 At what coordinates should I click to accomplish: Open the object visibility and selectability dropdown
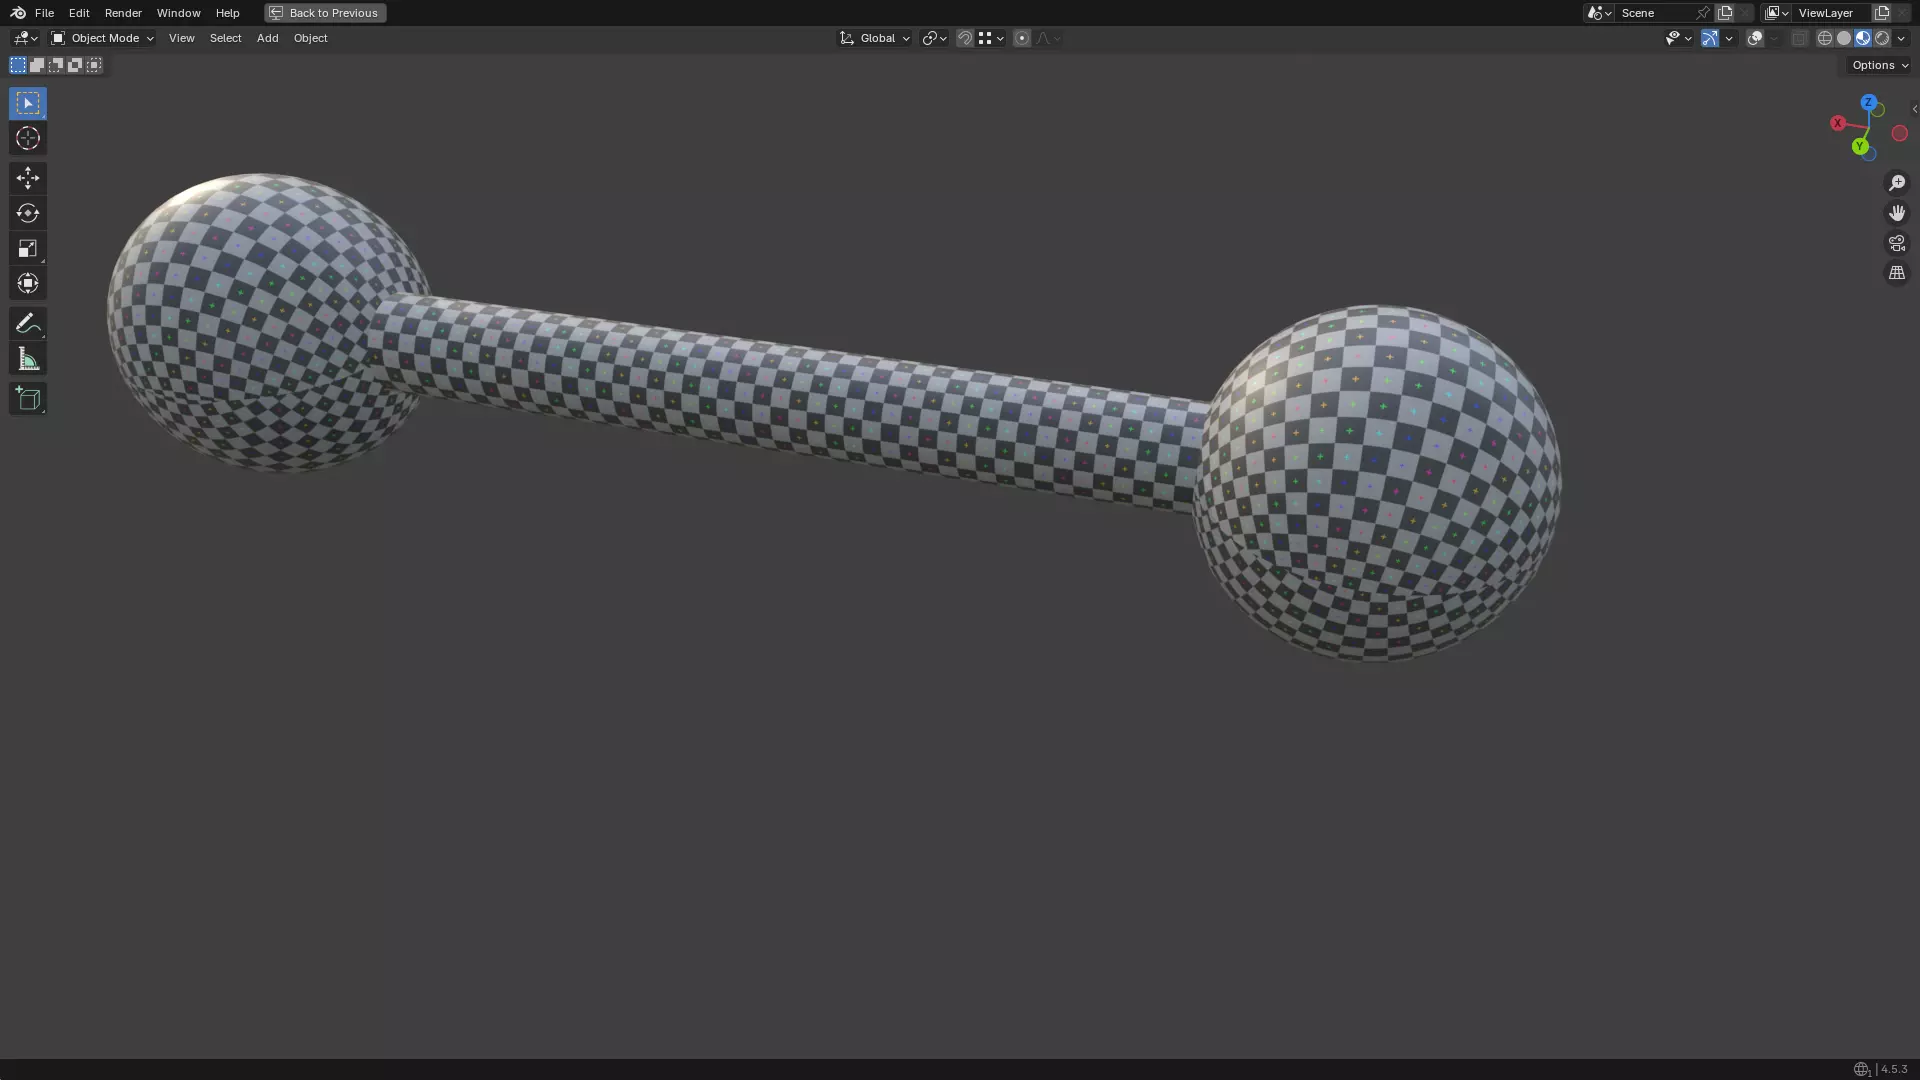[x=1678, y=38]
